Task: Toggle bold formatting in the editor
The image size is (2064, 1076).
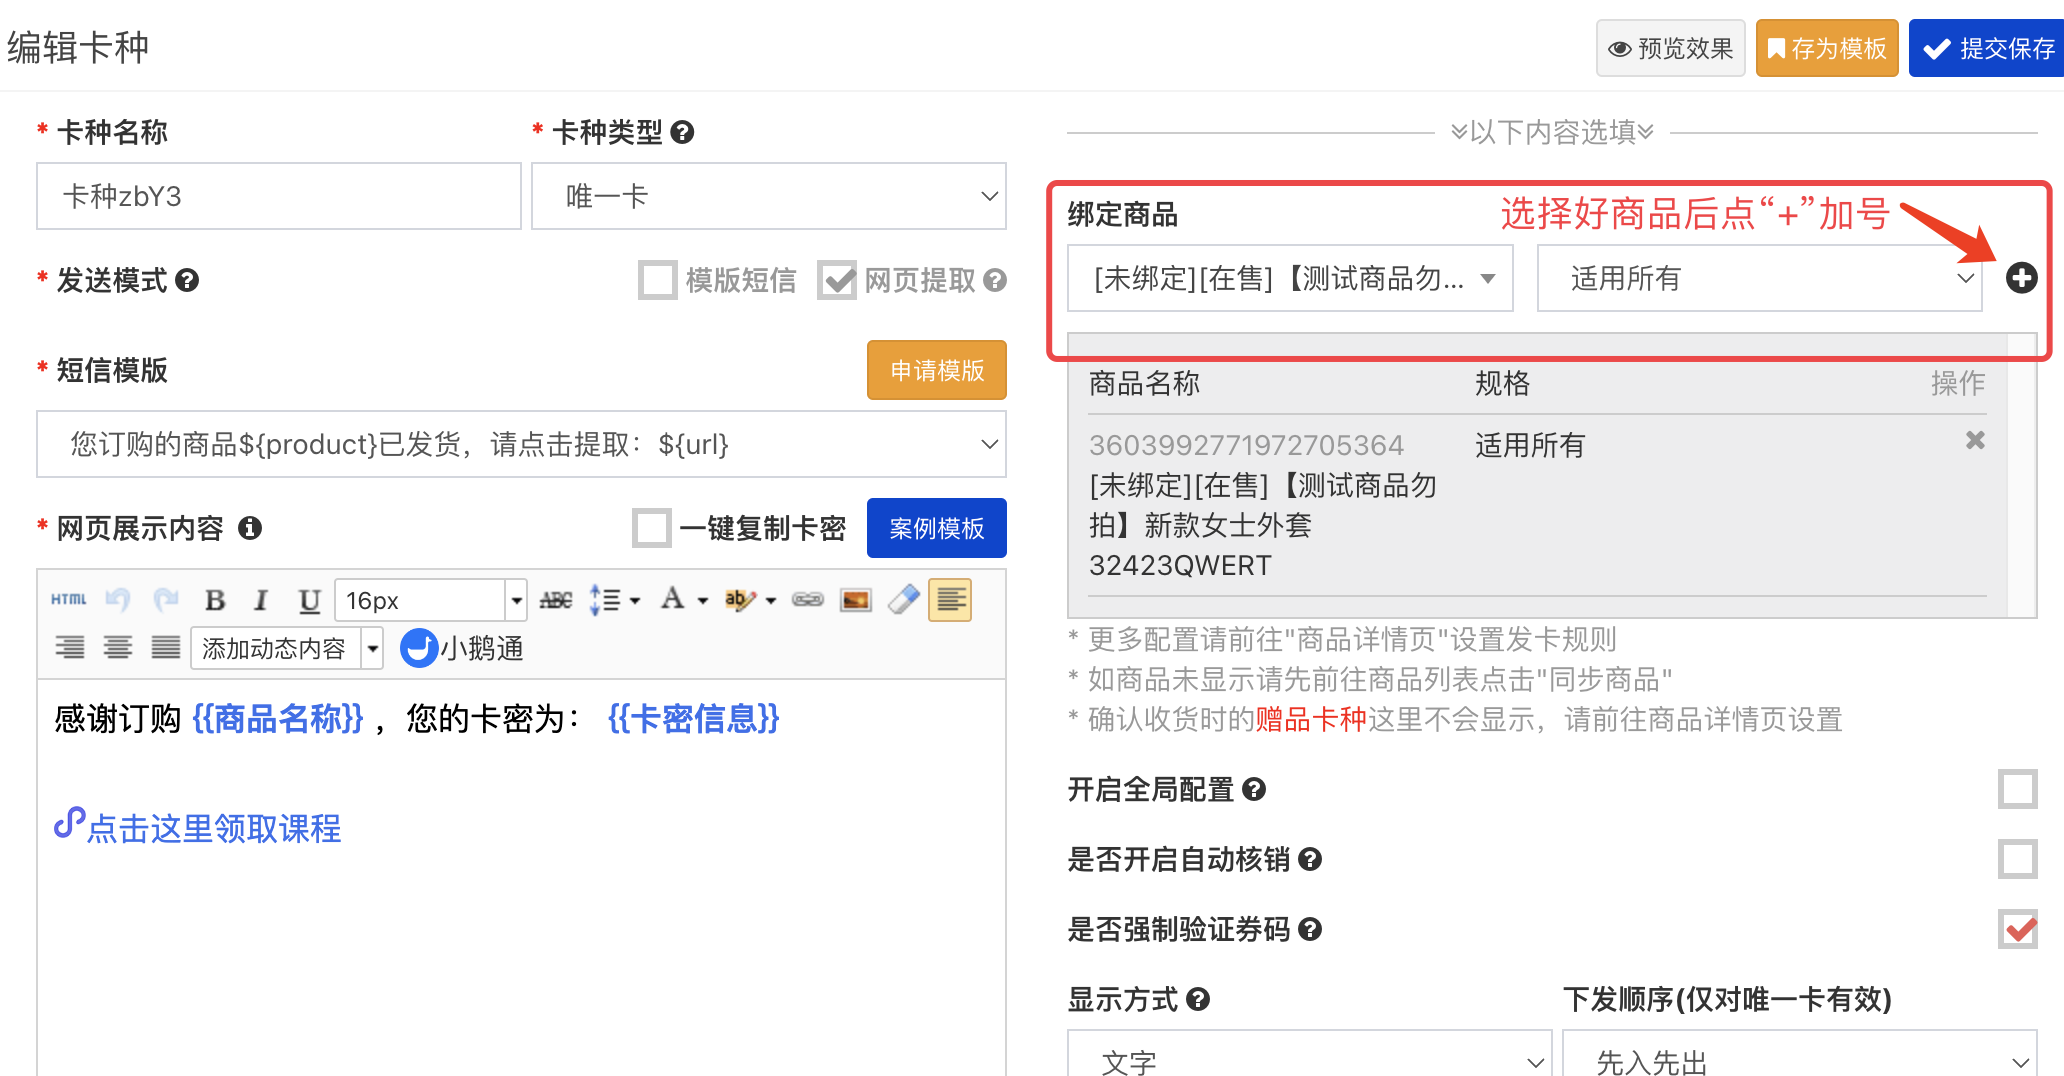Action: [214, 600]
